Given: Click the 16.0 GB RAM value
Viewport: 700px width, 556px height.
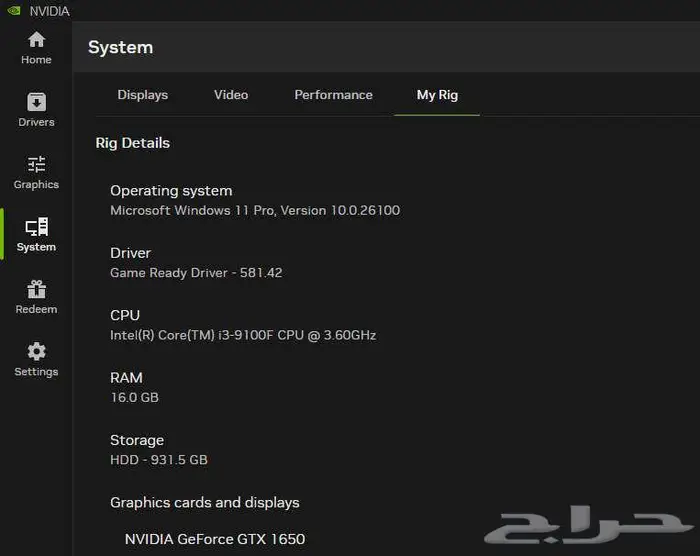Looking at the screenshot, I should point(134,398).
